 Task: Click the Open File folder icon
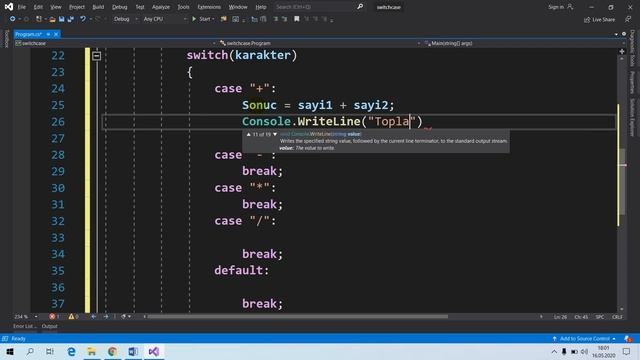pyautogui.click(x=53, y=19)
